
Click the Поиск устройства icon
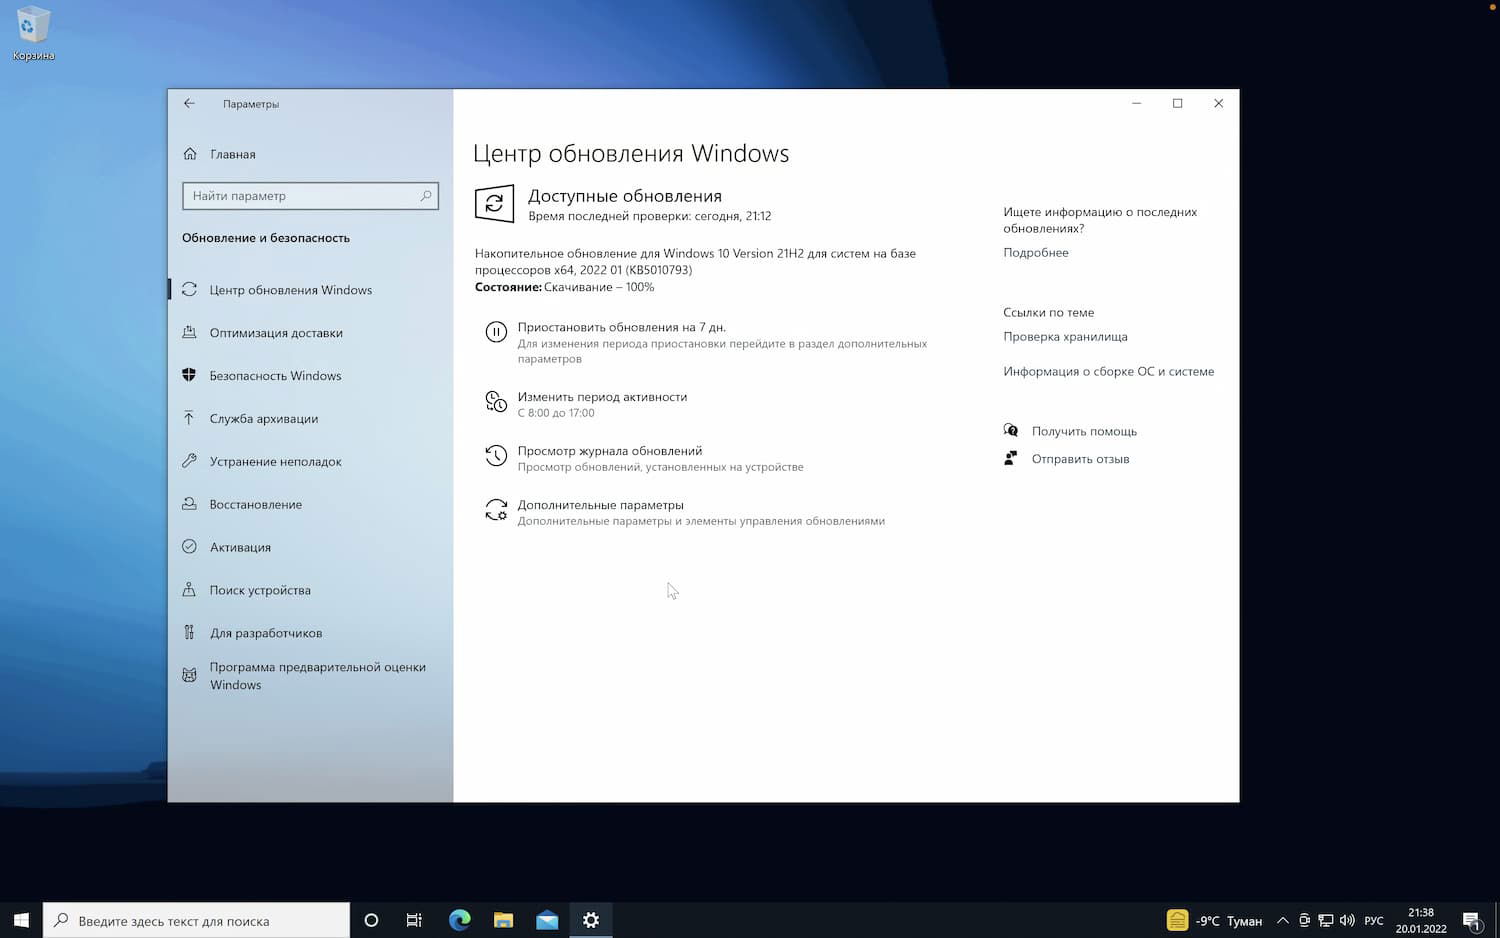pos(189,590)
